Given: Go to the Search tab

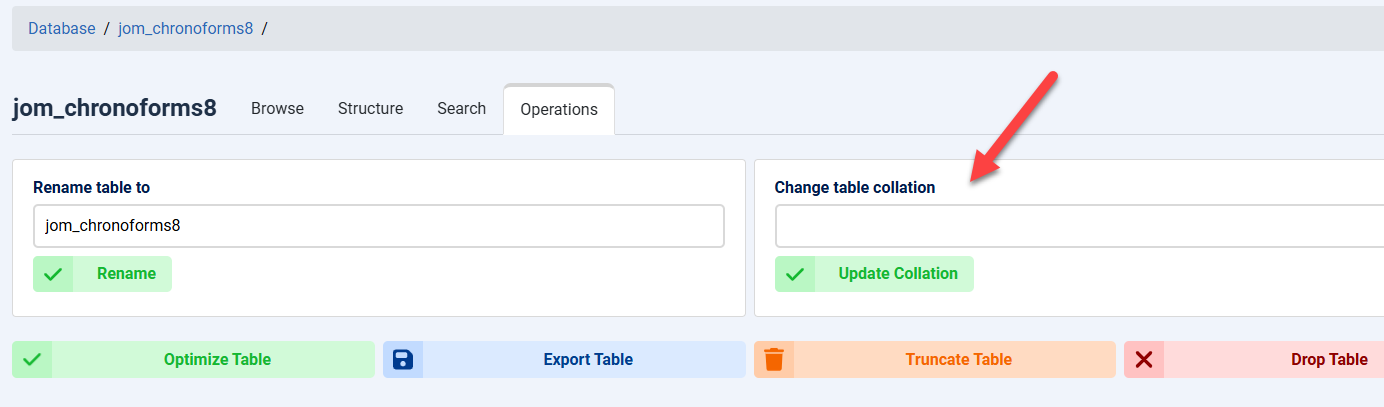Looking at the screenshot, I should point(461,108).
